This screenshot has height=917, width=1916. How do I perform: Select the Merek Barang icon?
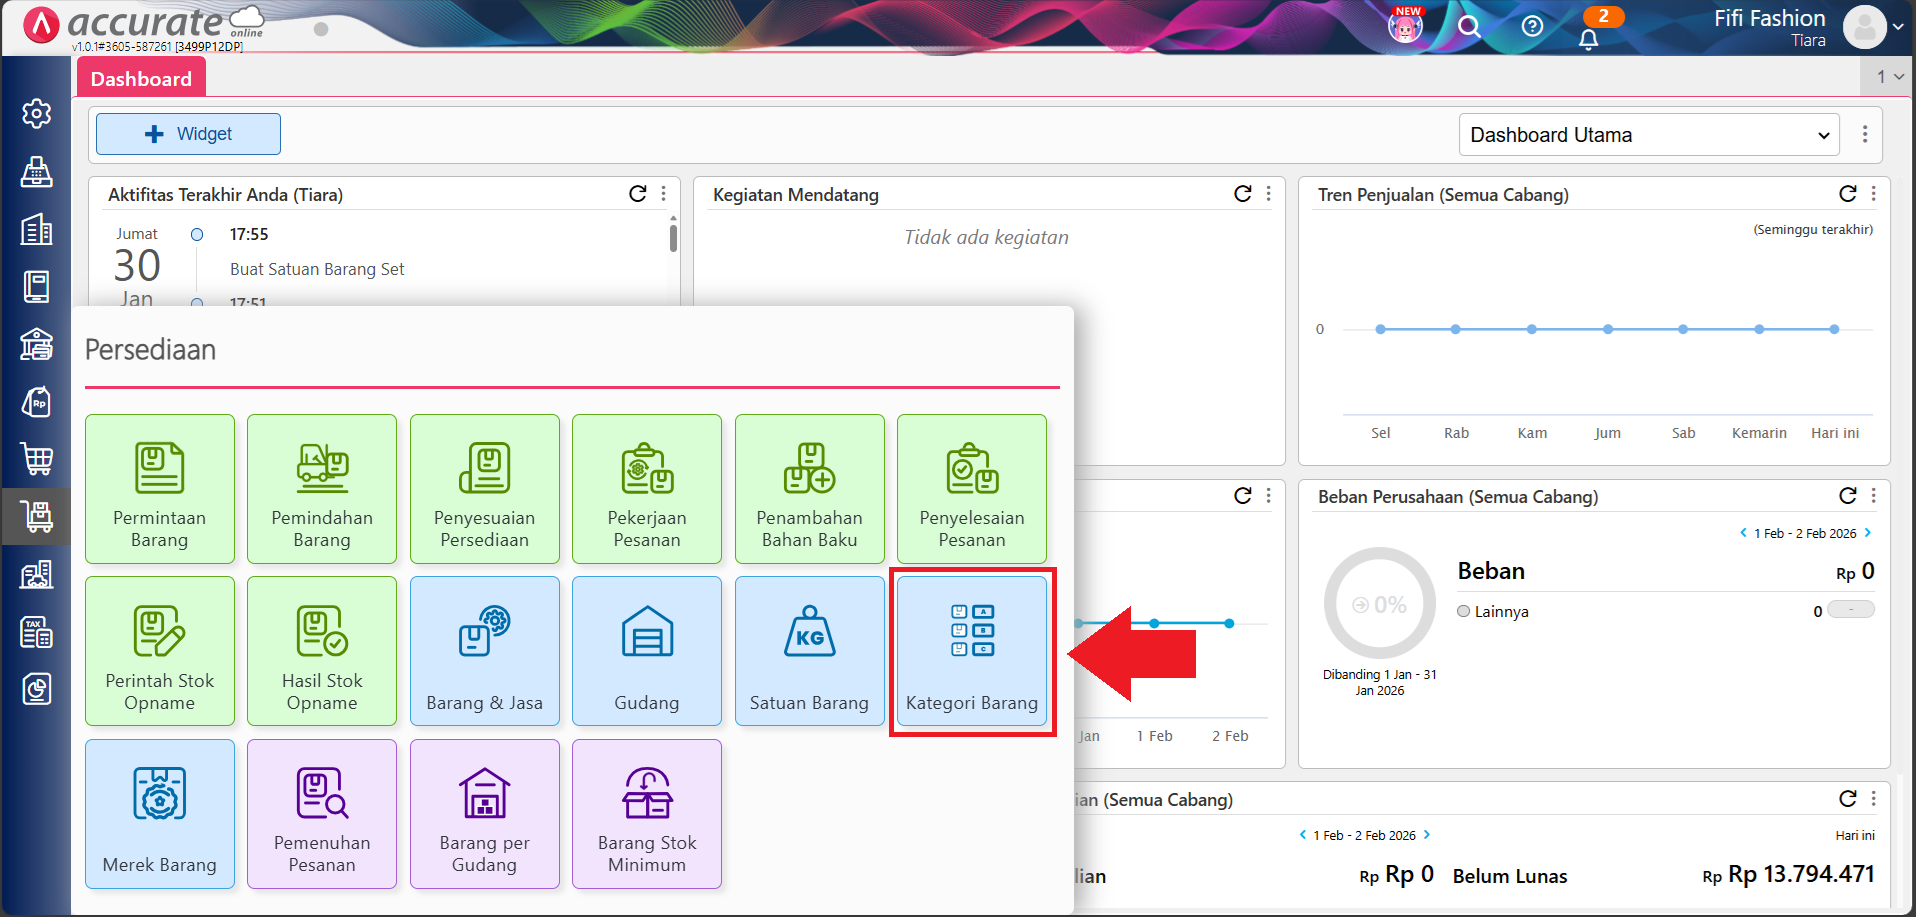click(159, 813)
